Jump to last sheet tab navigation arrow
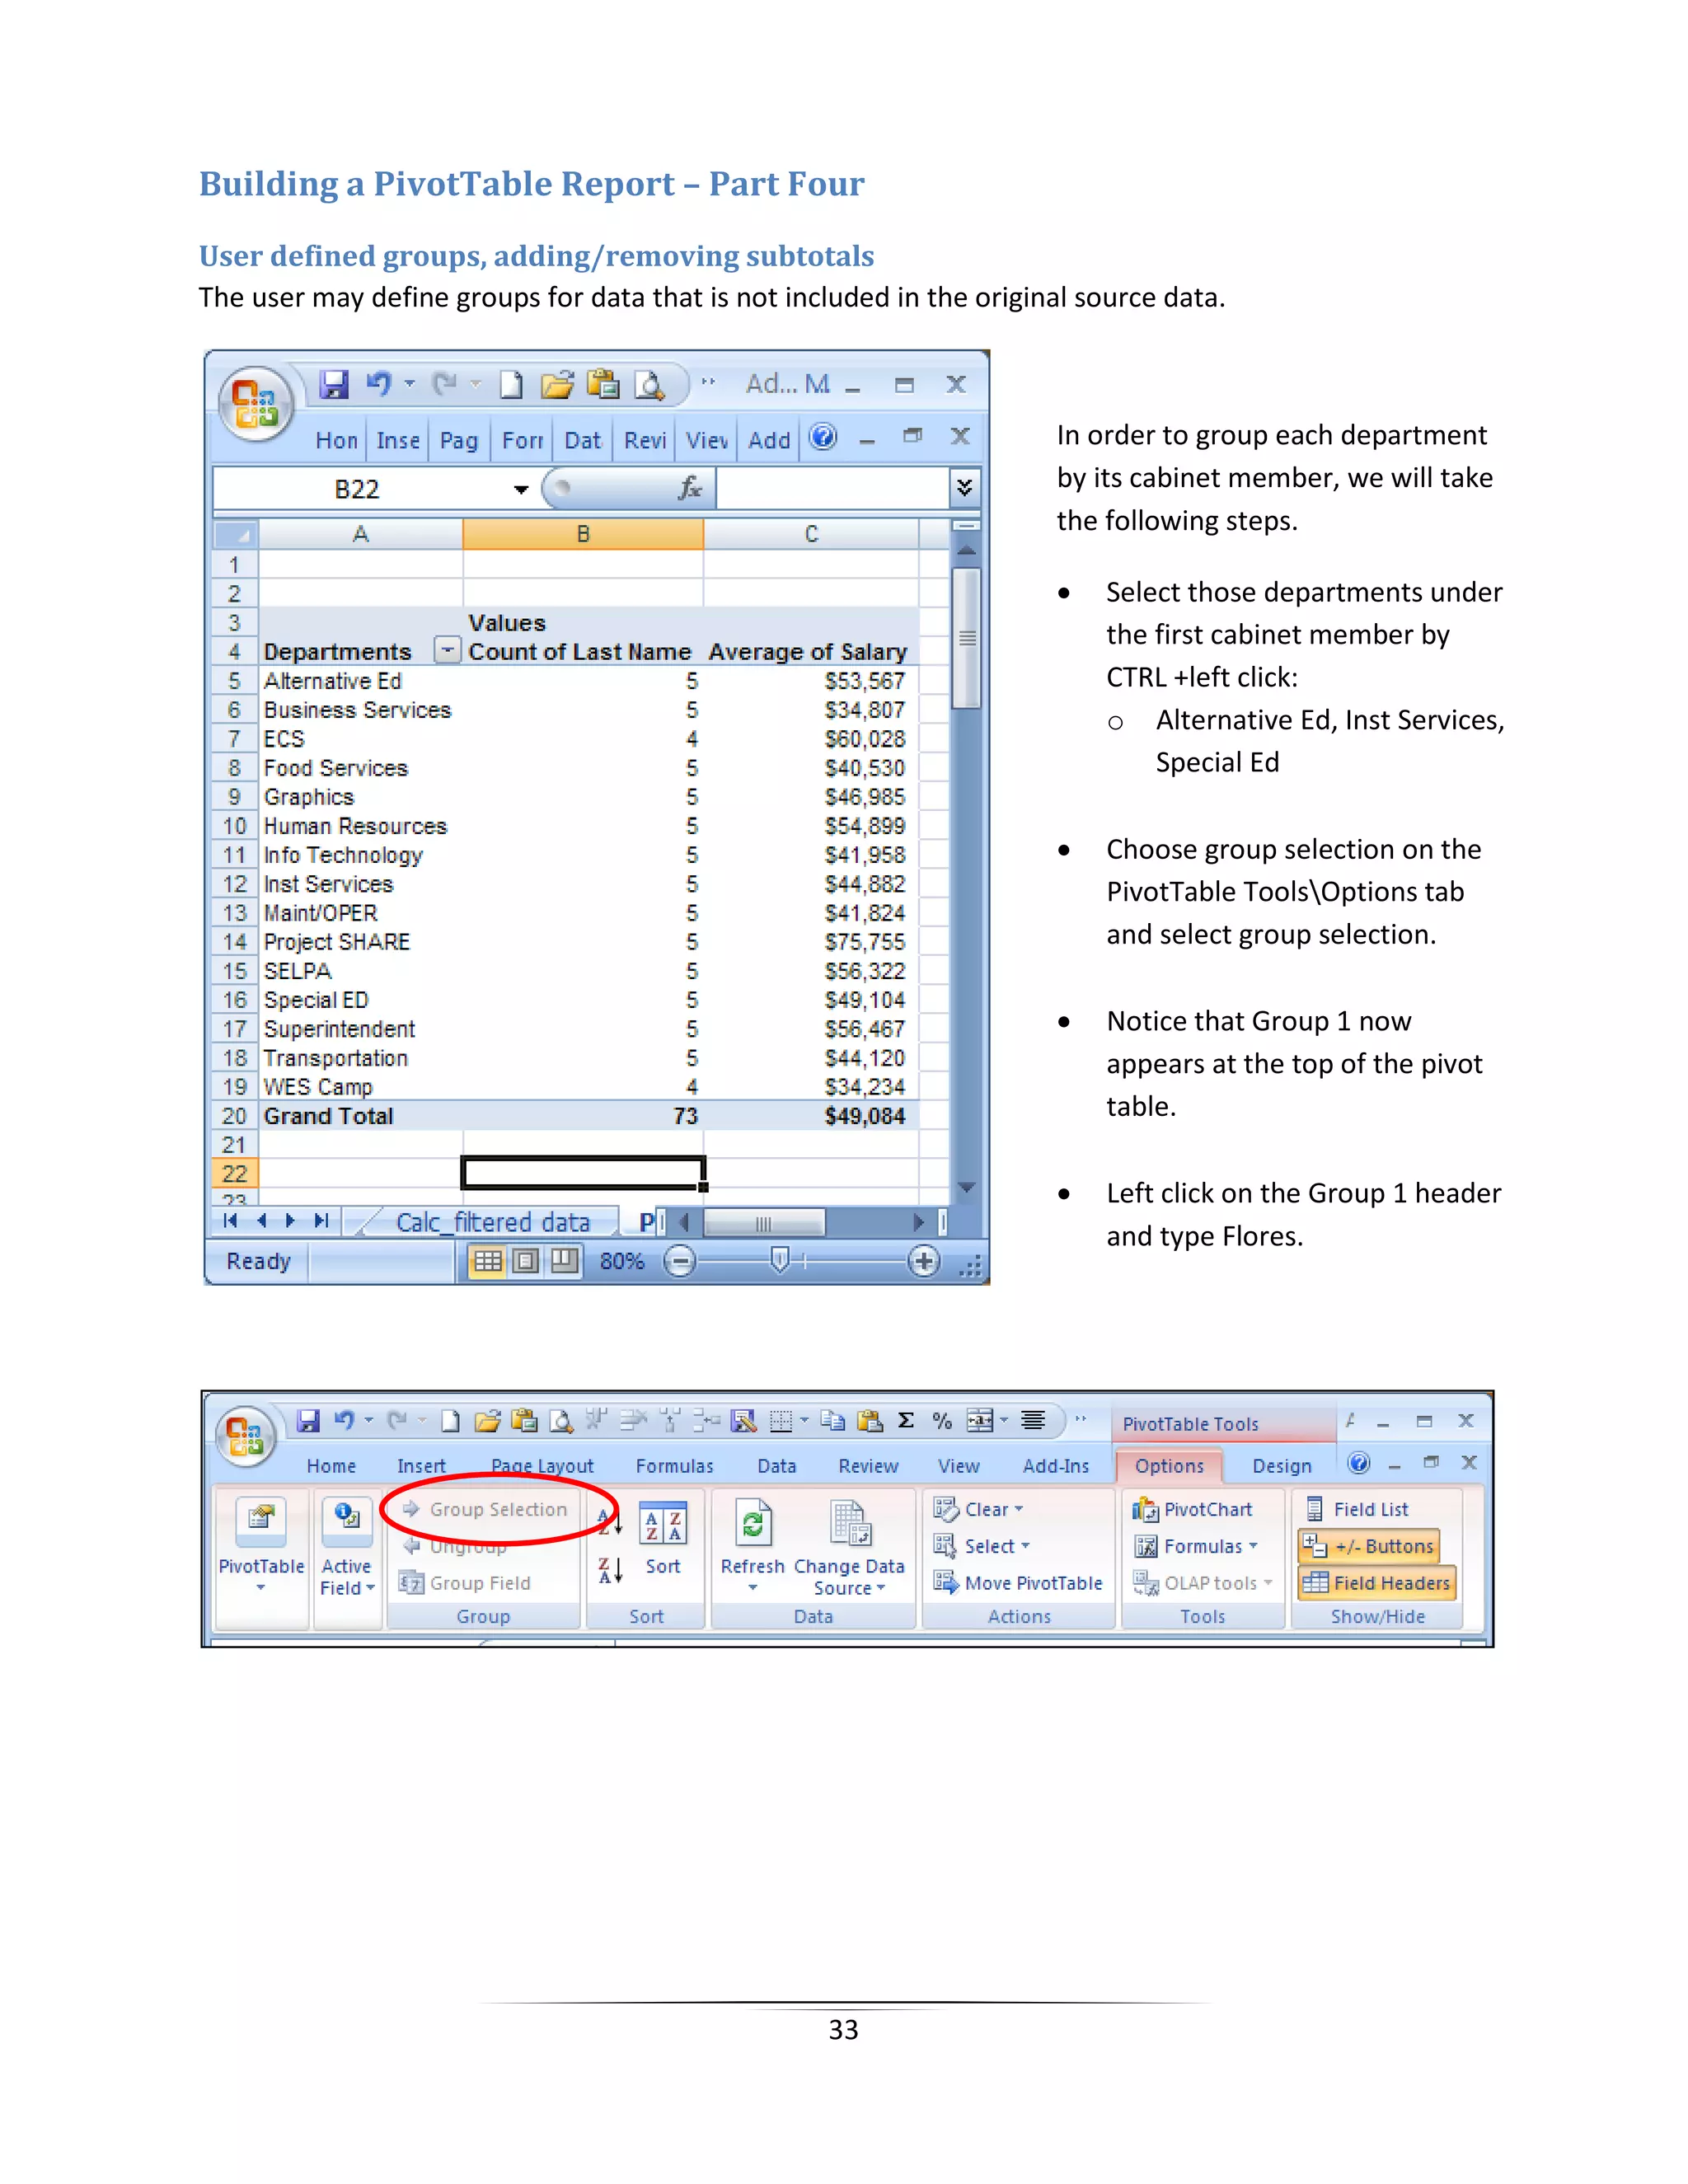Viewport: 1688px width, 2184px height. (x=321, y=1220)
